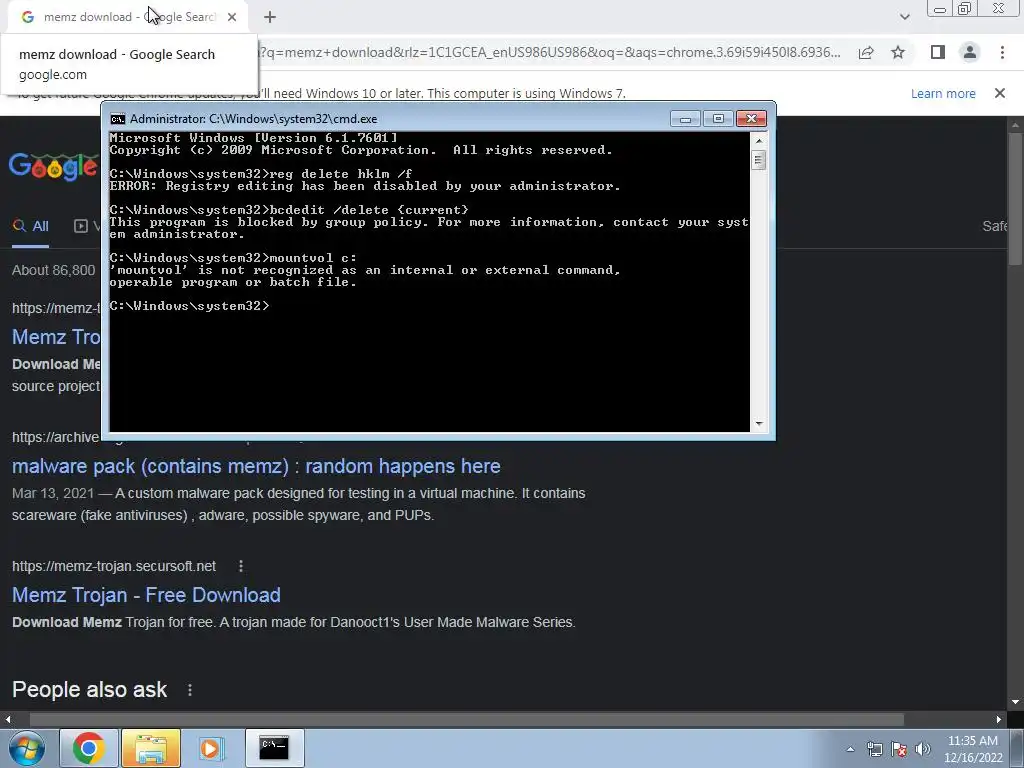Dismiss the Windows 7 update notice
This screenshot has height=768, width=1024.
point(1000,93)
